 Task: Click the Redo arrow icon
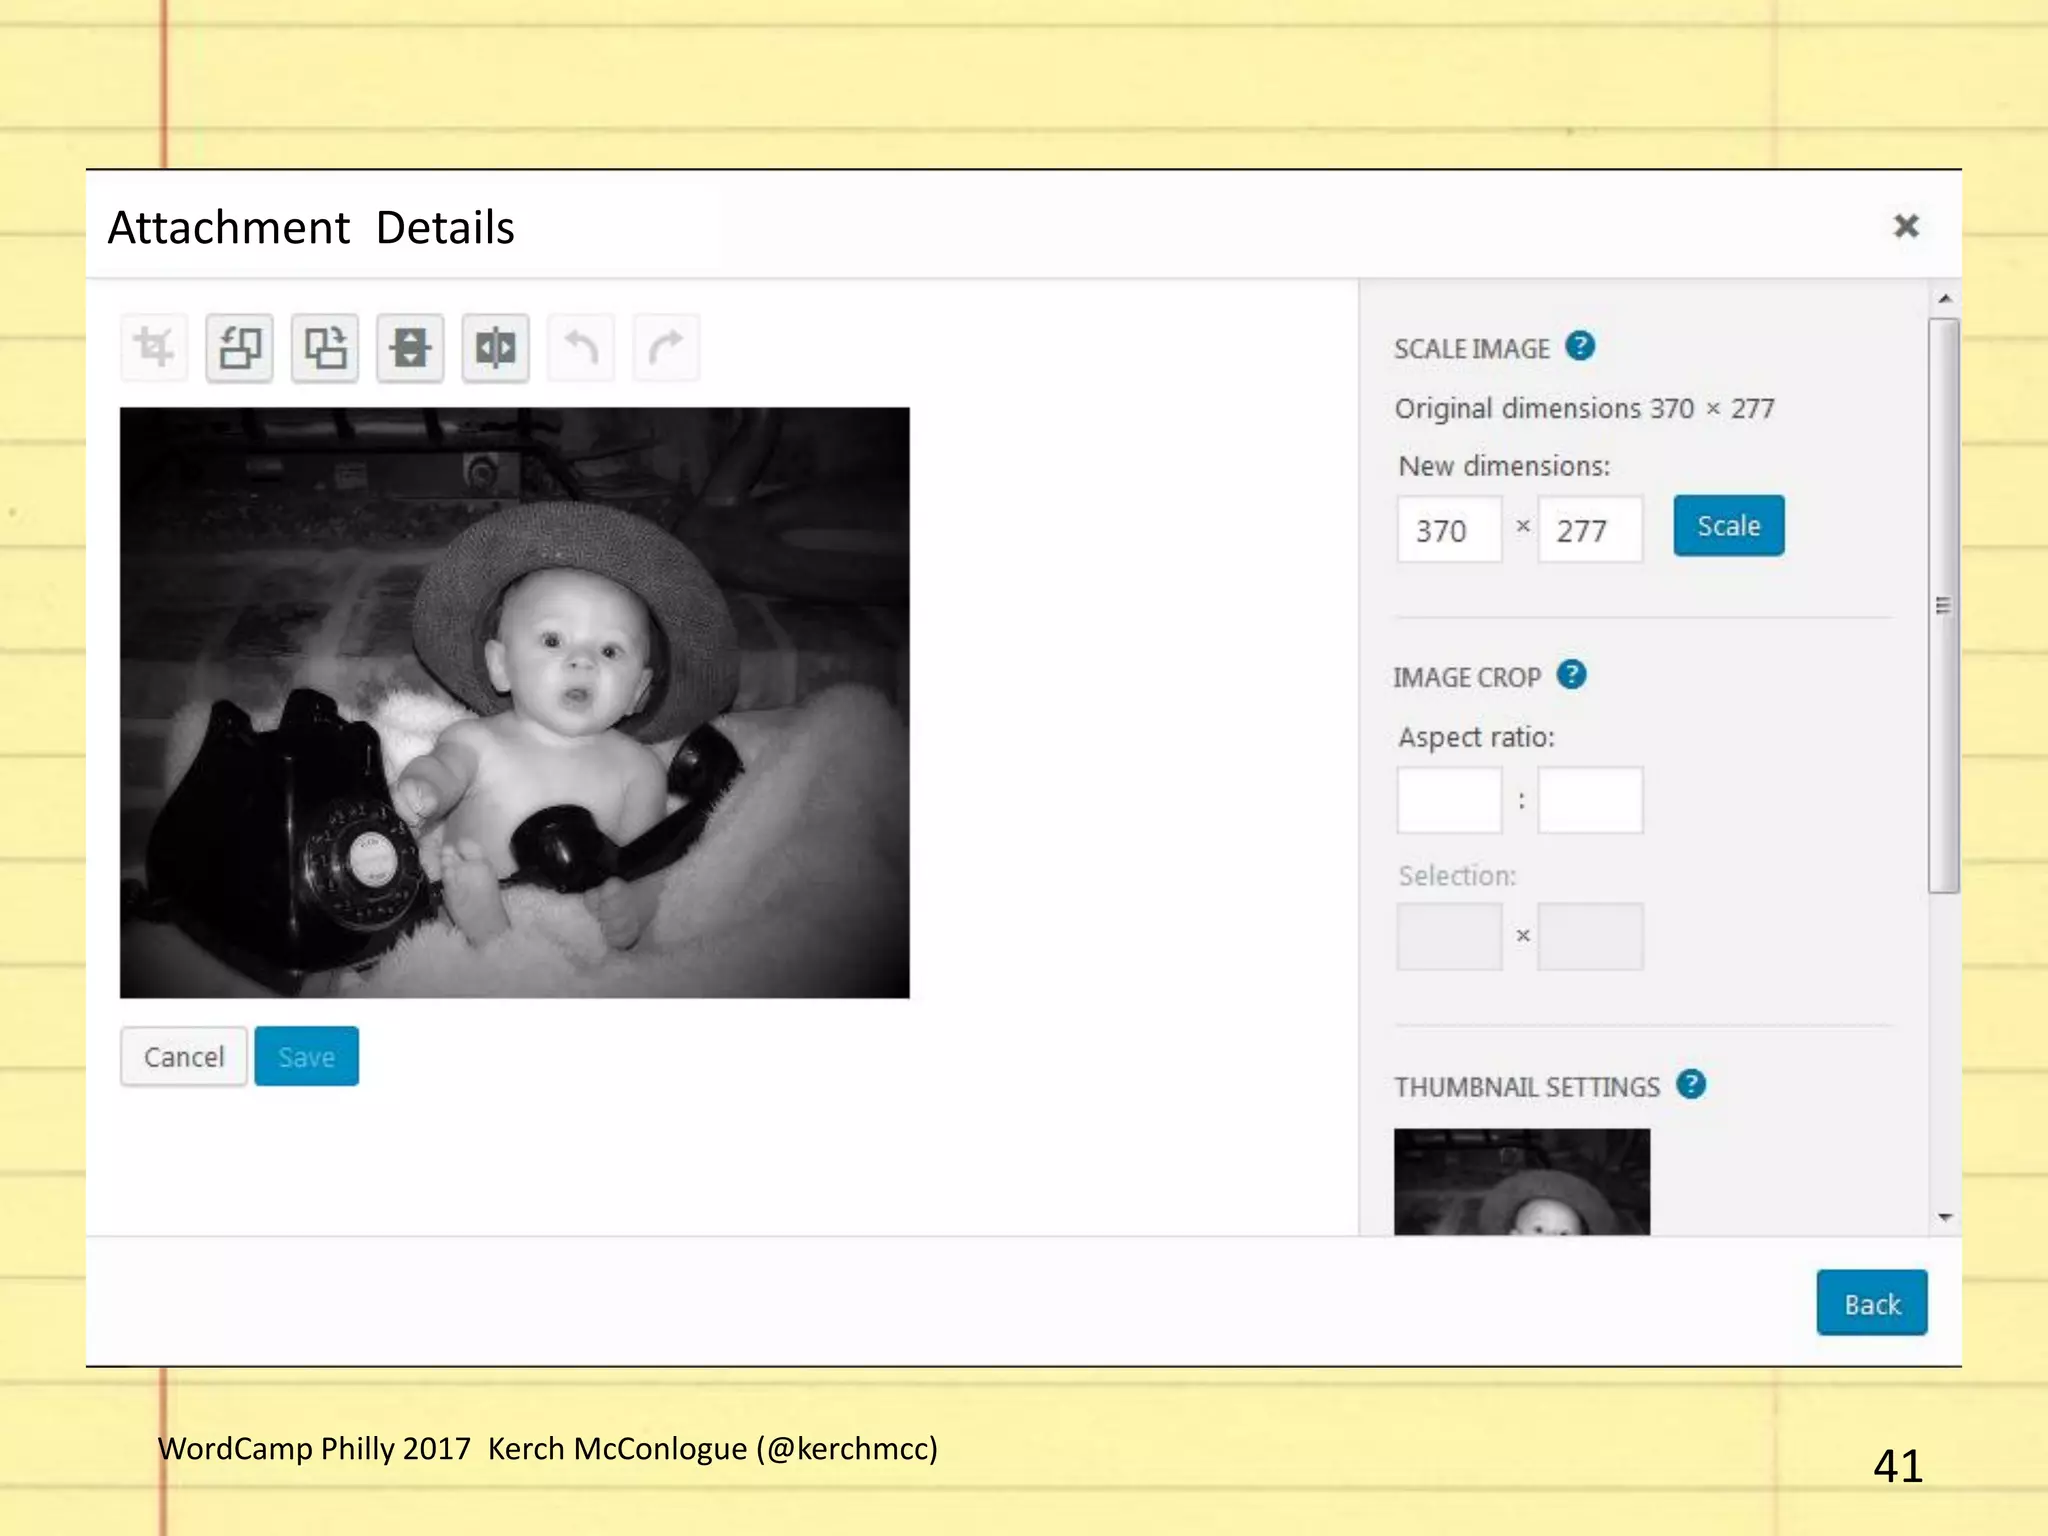click(666, 348)
